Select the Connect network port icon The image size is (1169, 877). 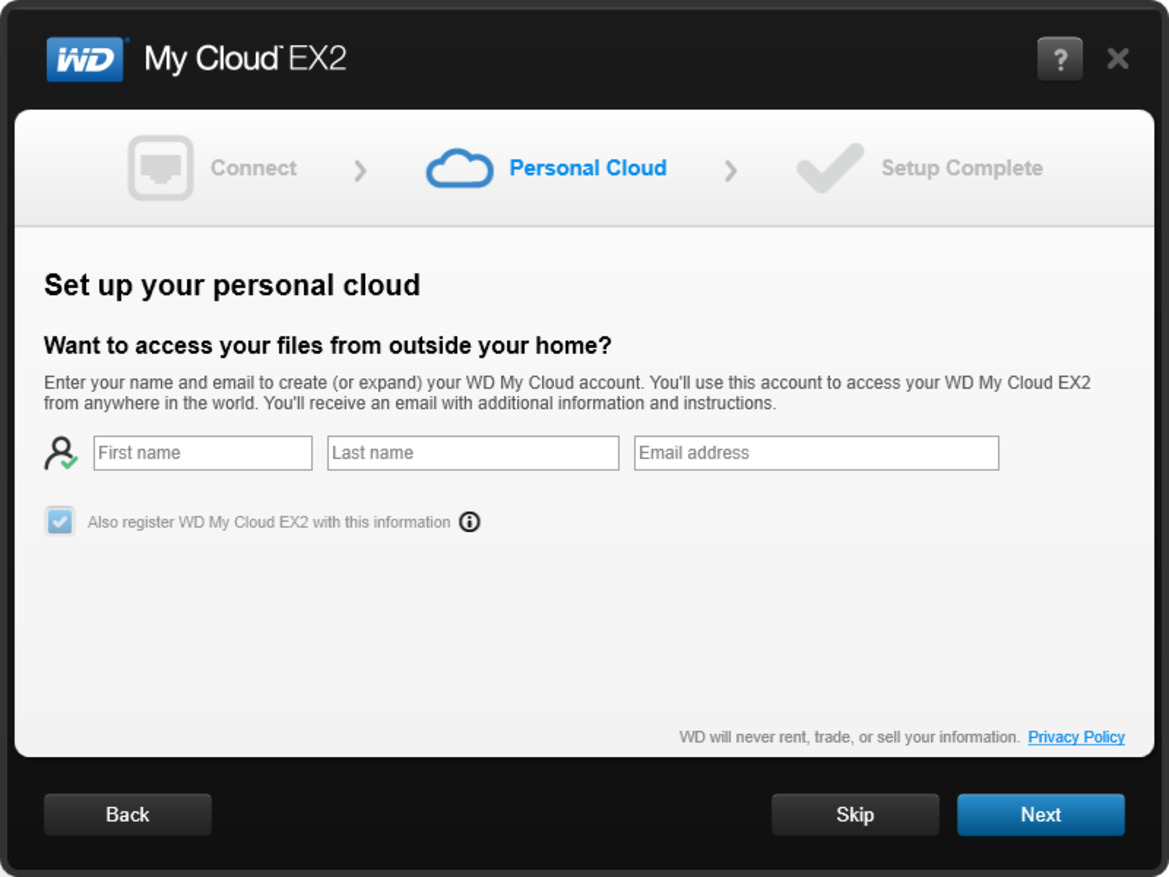point(160,168)
